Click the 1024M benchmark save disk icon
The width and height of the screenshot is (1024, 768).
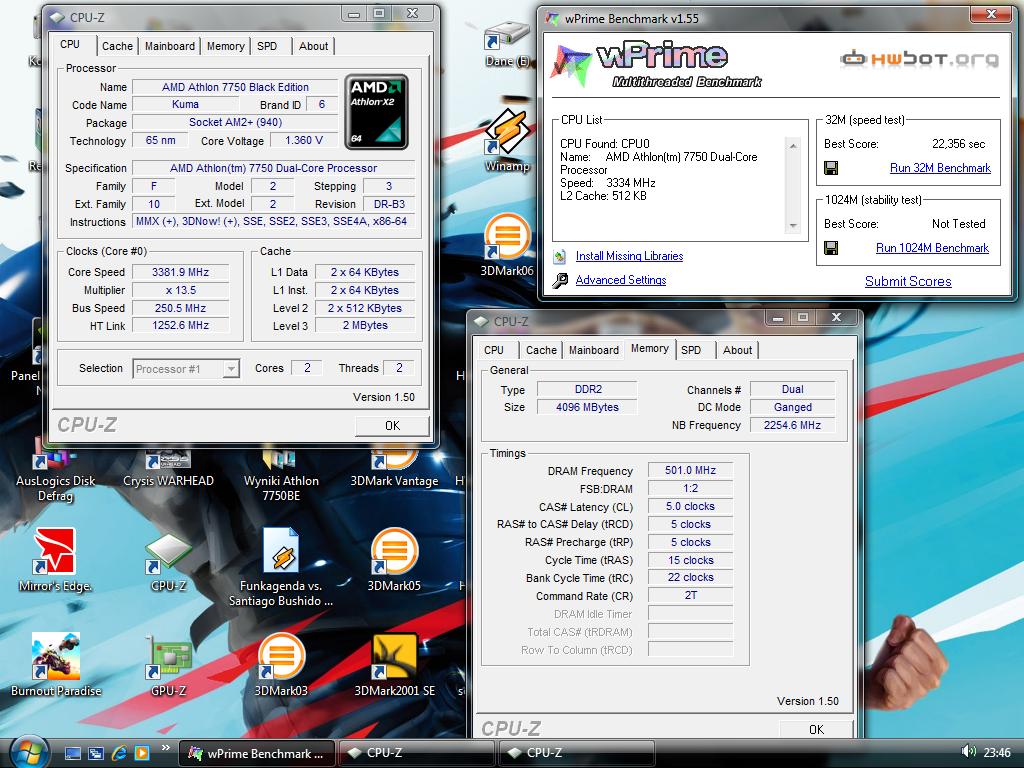[x=831, y=248]
